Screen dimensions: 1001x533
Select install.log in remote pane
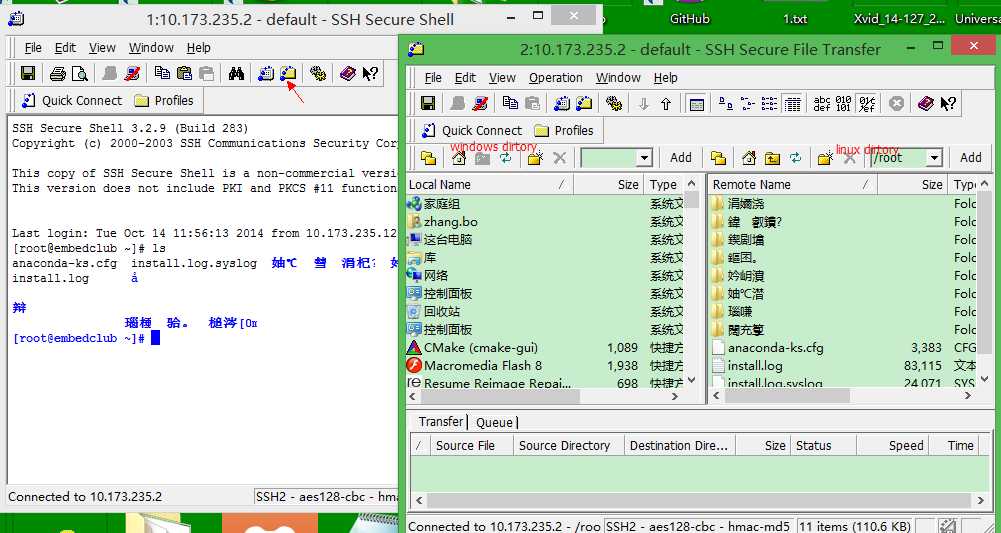tap(755, 366)
